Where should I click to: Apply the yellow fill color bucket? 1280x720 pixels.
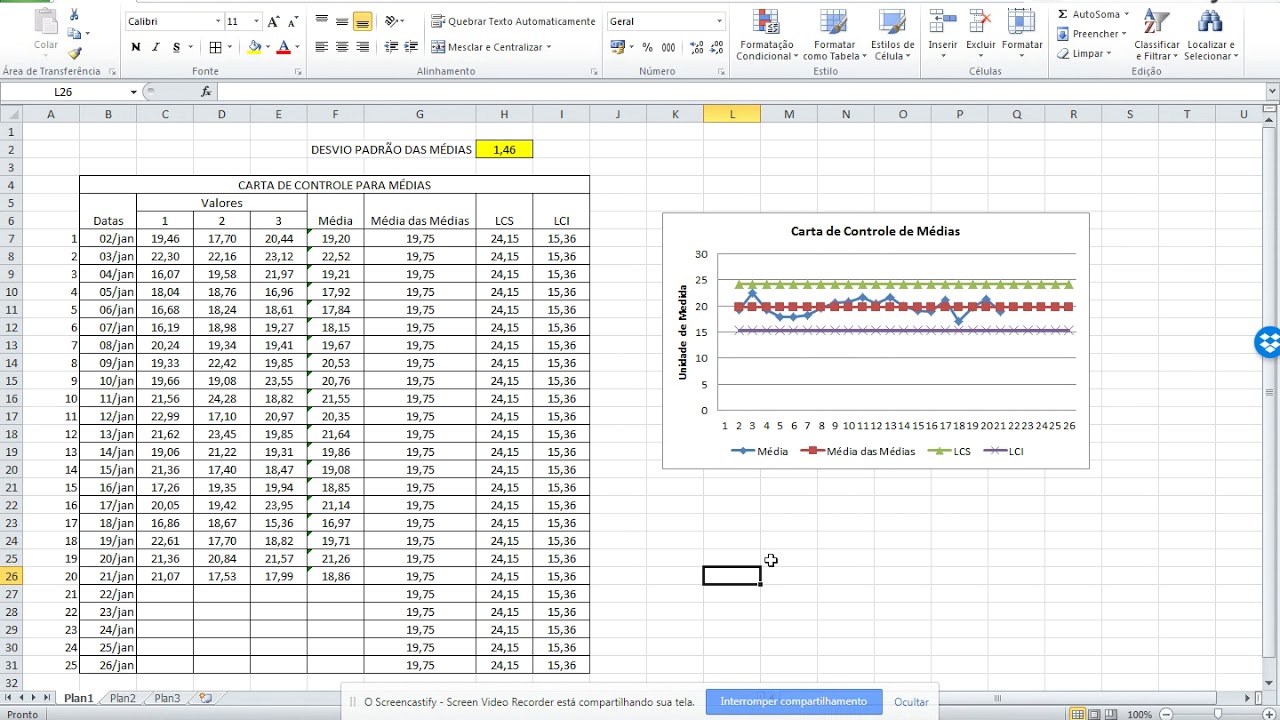255,47
